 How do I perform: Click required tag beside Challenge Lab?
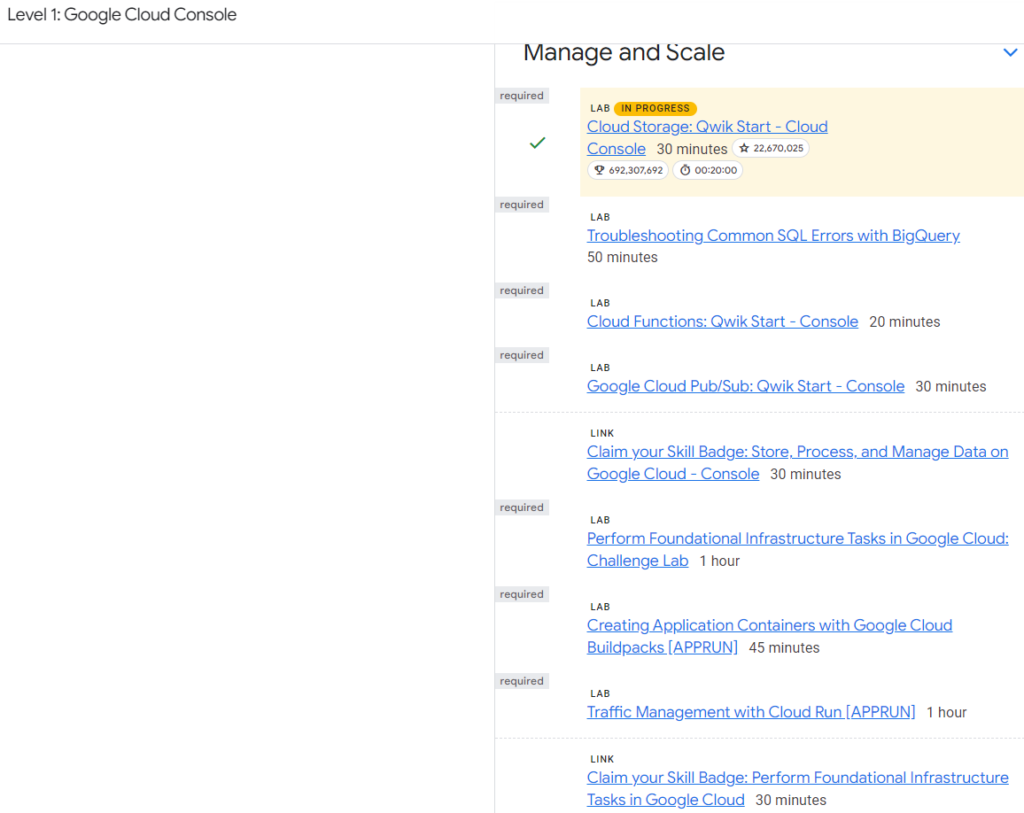[x=522, y=507]
